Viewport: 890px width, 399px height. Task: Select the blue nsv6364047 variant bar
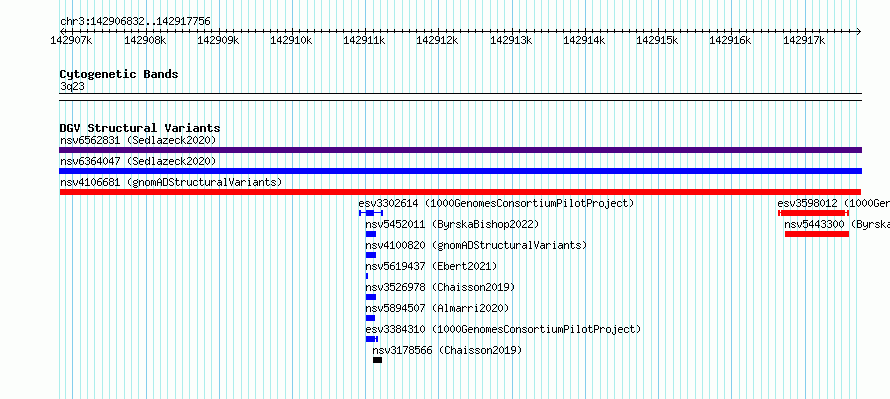tap(460, 171)
